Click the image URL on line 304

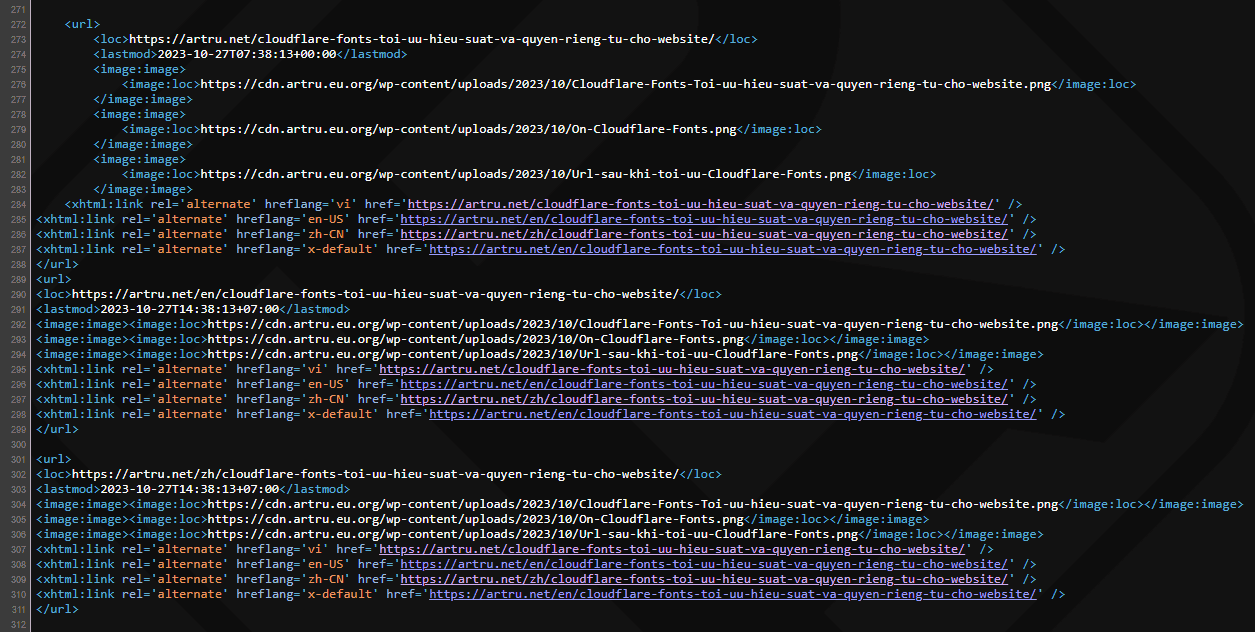tap(633, 504)
